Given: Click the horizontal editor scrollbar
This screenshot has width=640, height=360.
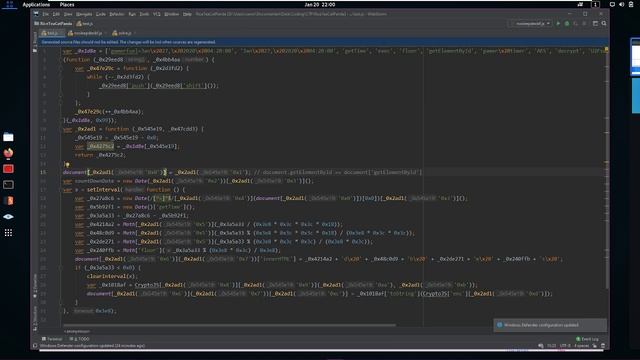Looking at the screenshot, I should [229, 325].
